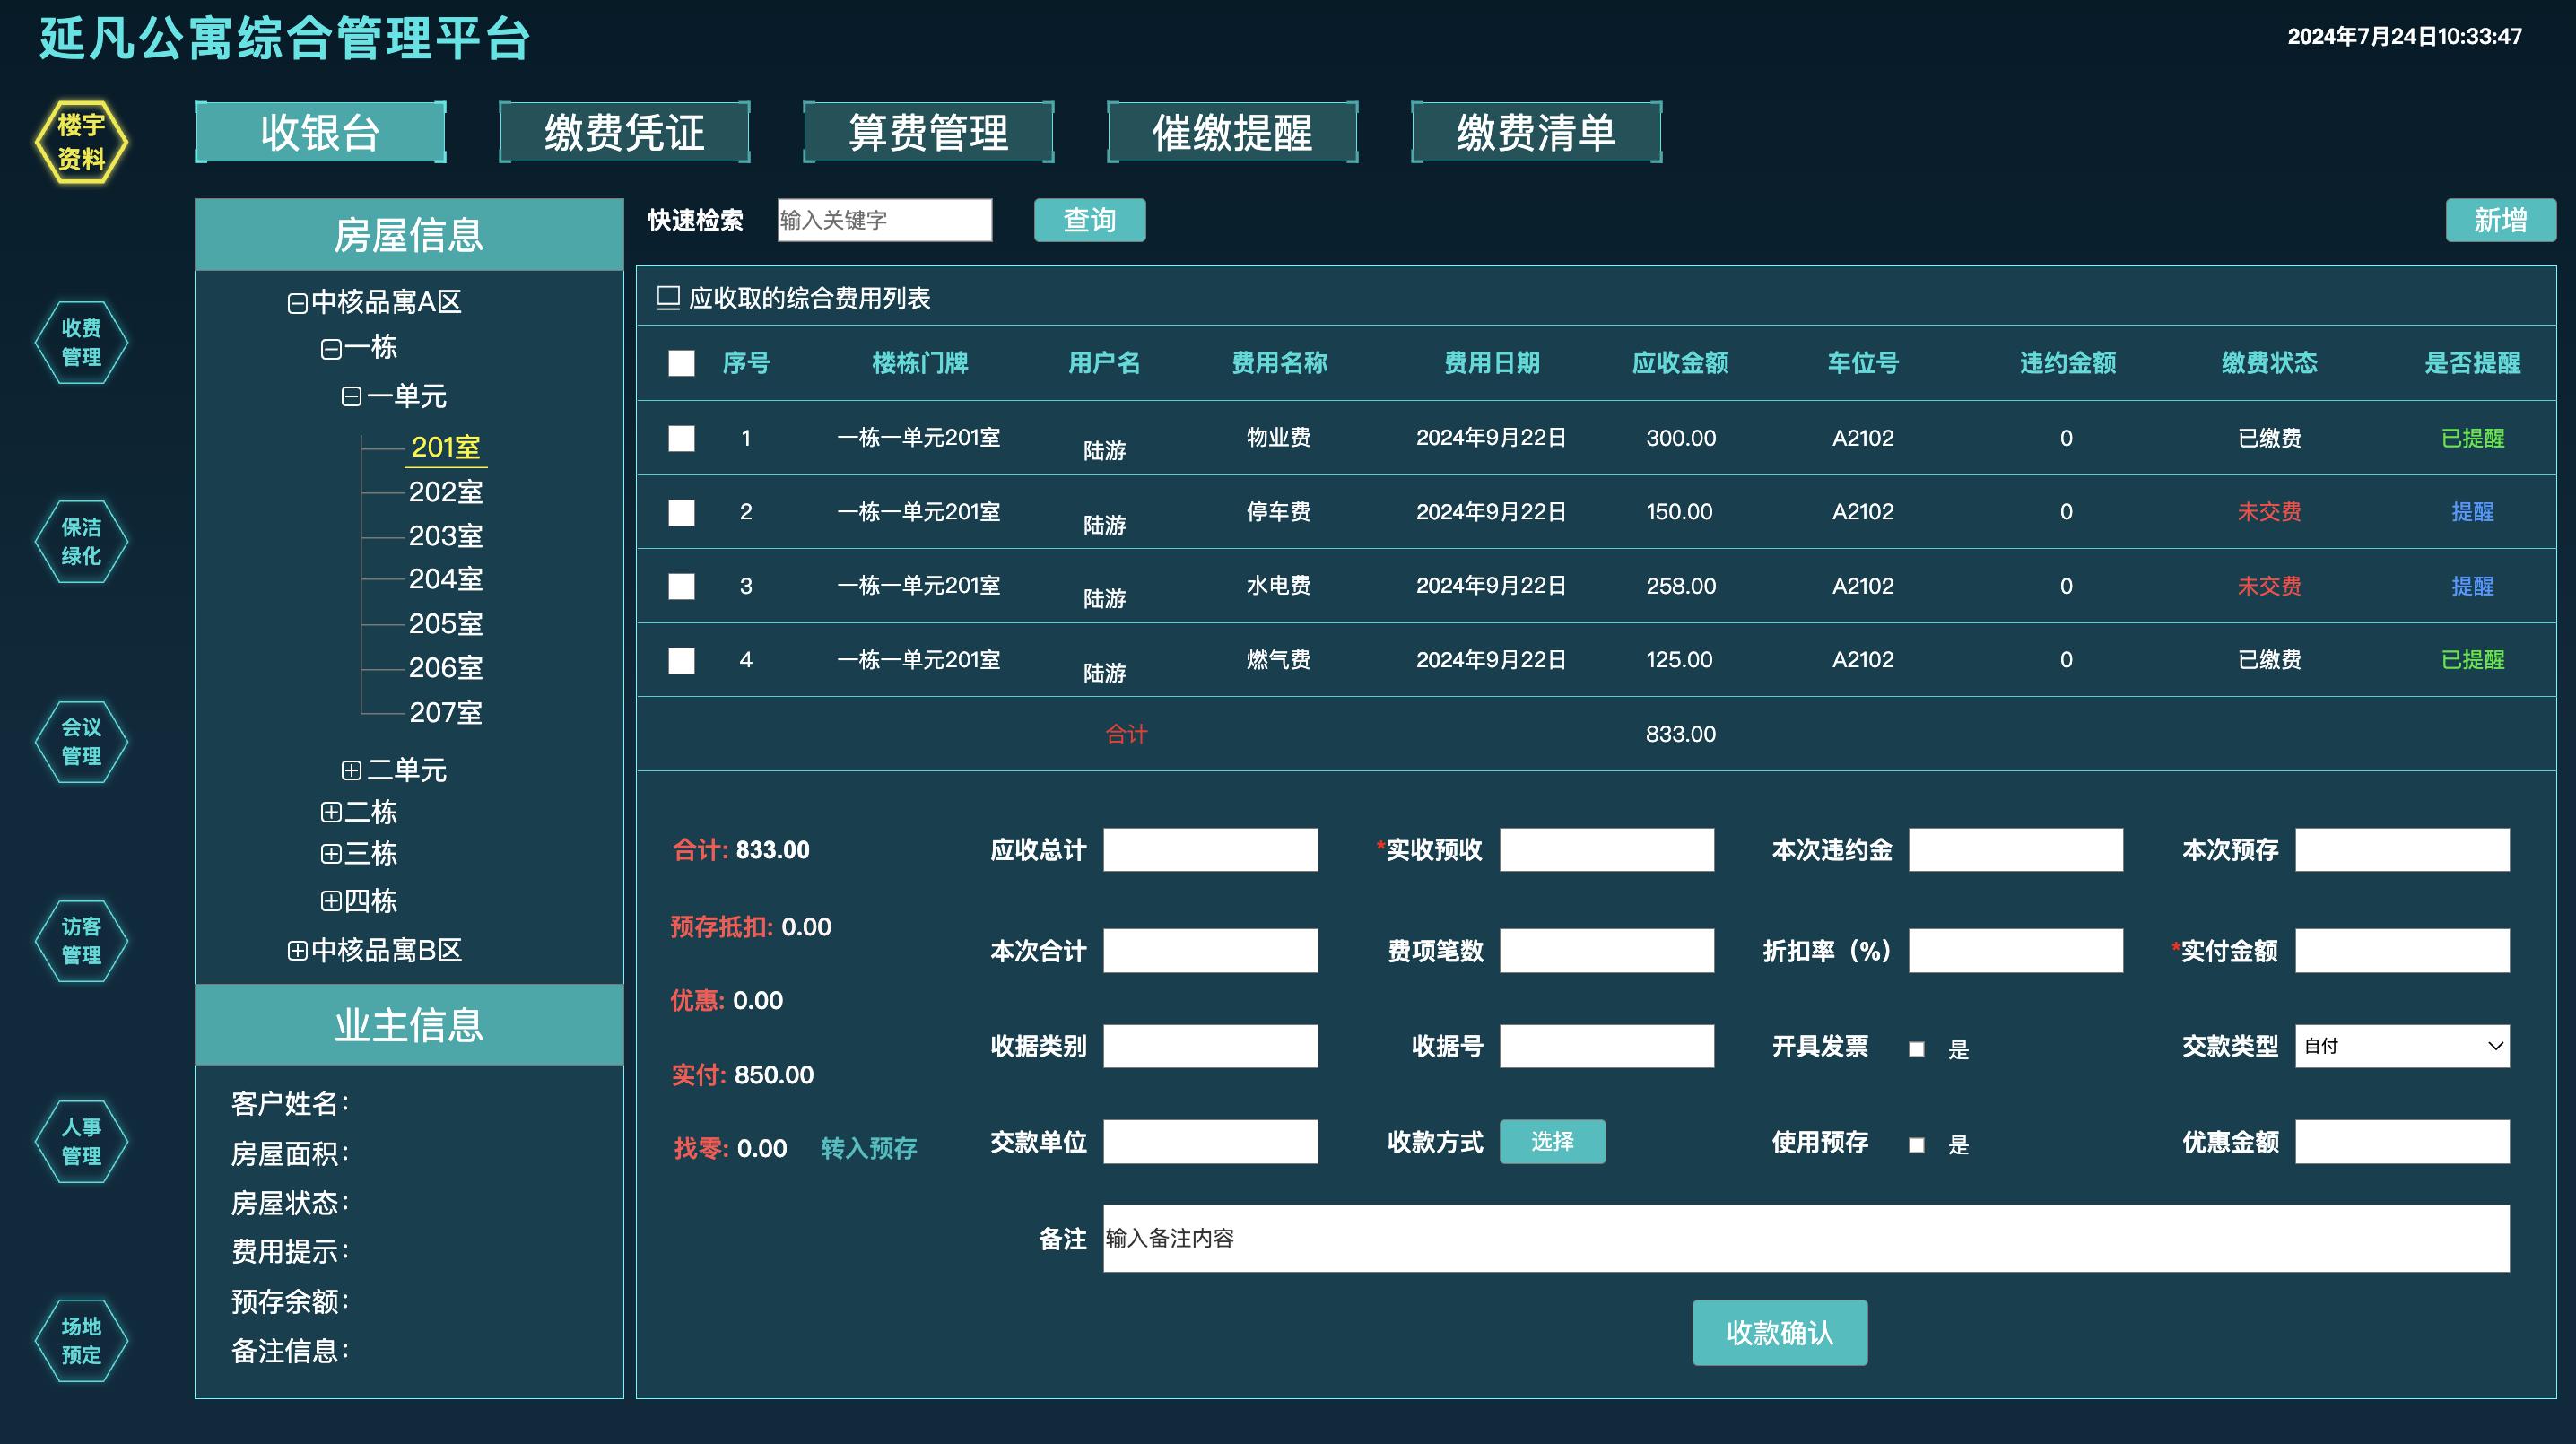
Task: Switch to the 催缴提醒 tab
Action: click(x=1232, y=131)
